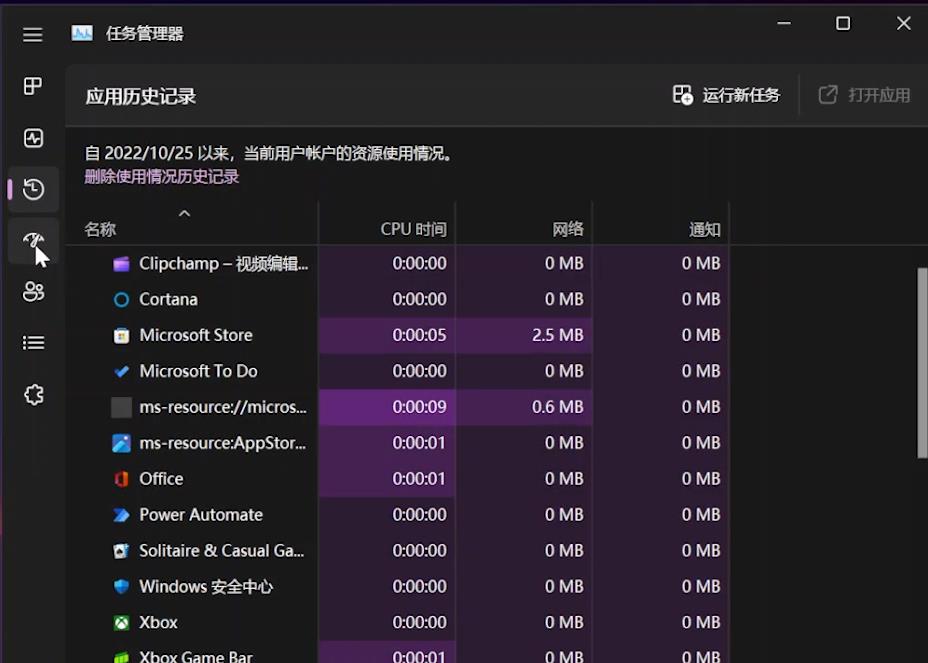Select the Power Automate row
Image resolution: width=928 pixels, height=663 pixels.
point(200,514)
